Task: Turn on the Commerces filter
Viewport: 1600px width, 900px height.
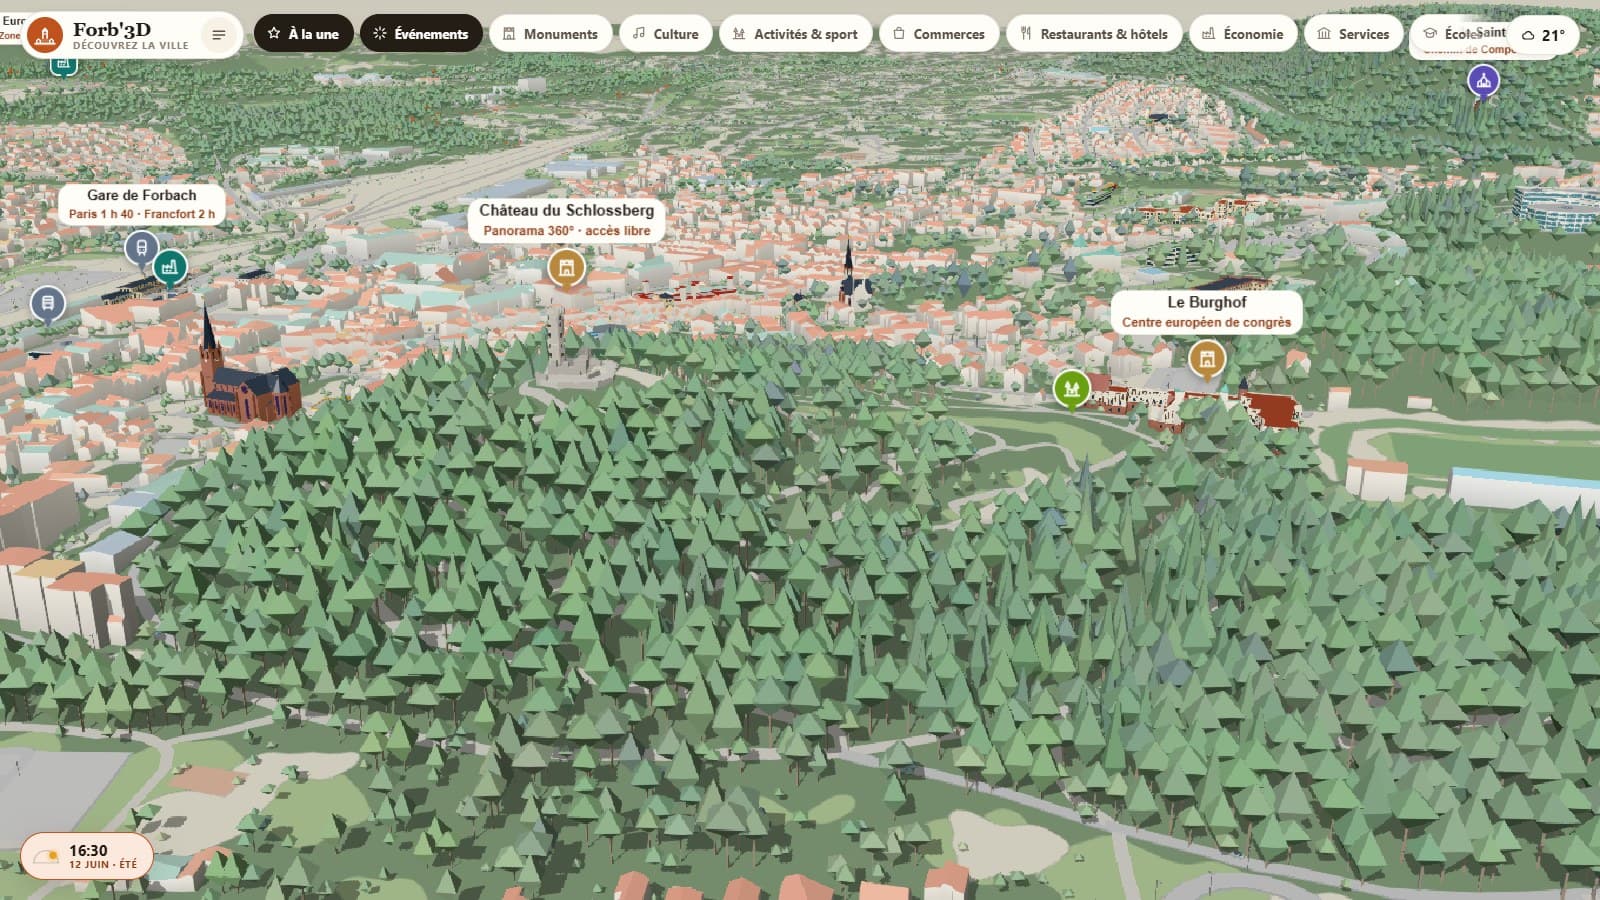Action: click(938, 33)
